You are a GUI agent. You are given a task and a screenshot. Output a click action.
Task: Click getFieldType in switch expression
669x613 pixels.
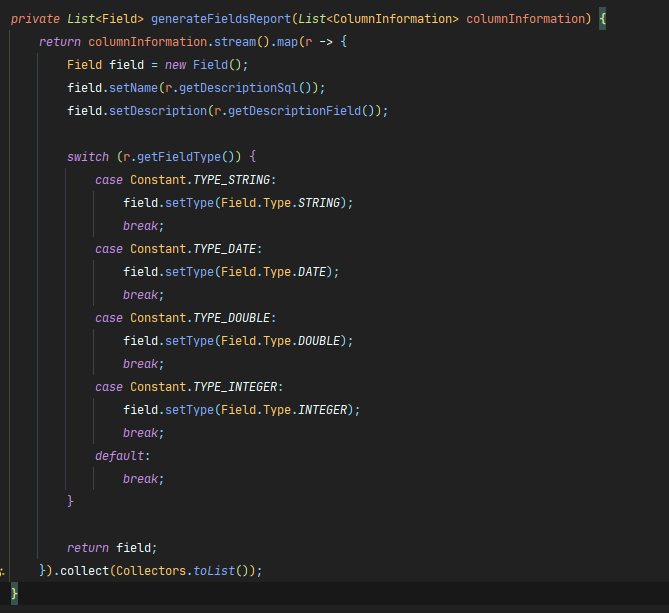coord(179,157)
